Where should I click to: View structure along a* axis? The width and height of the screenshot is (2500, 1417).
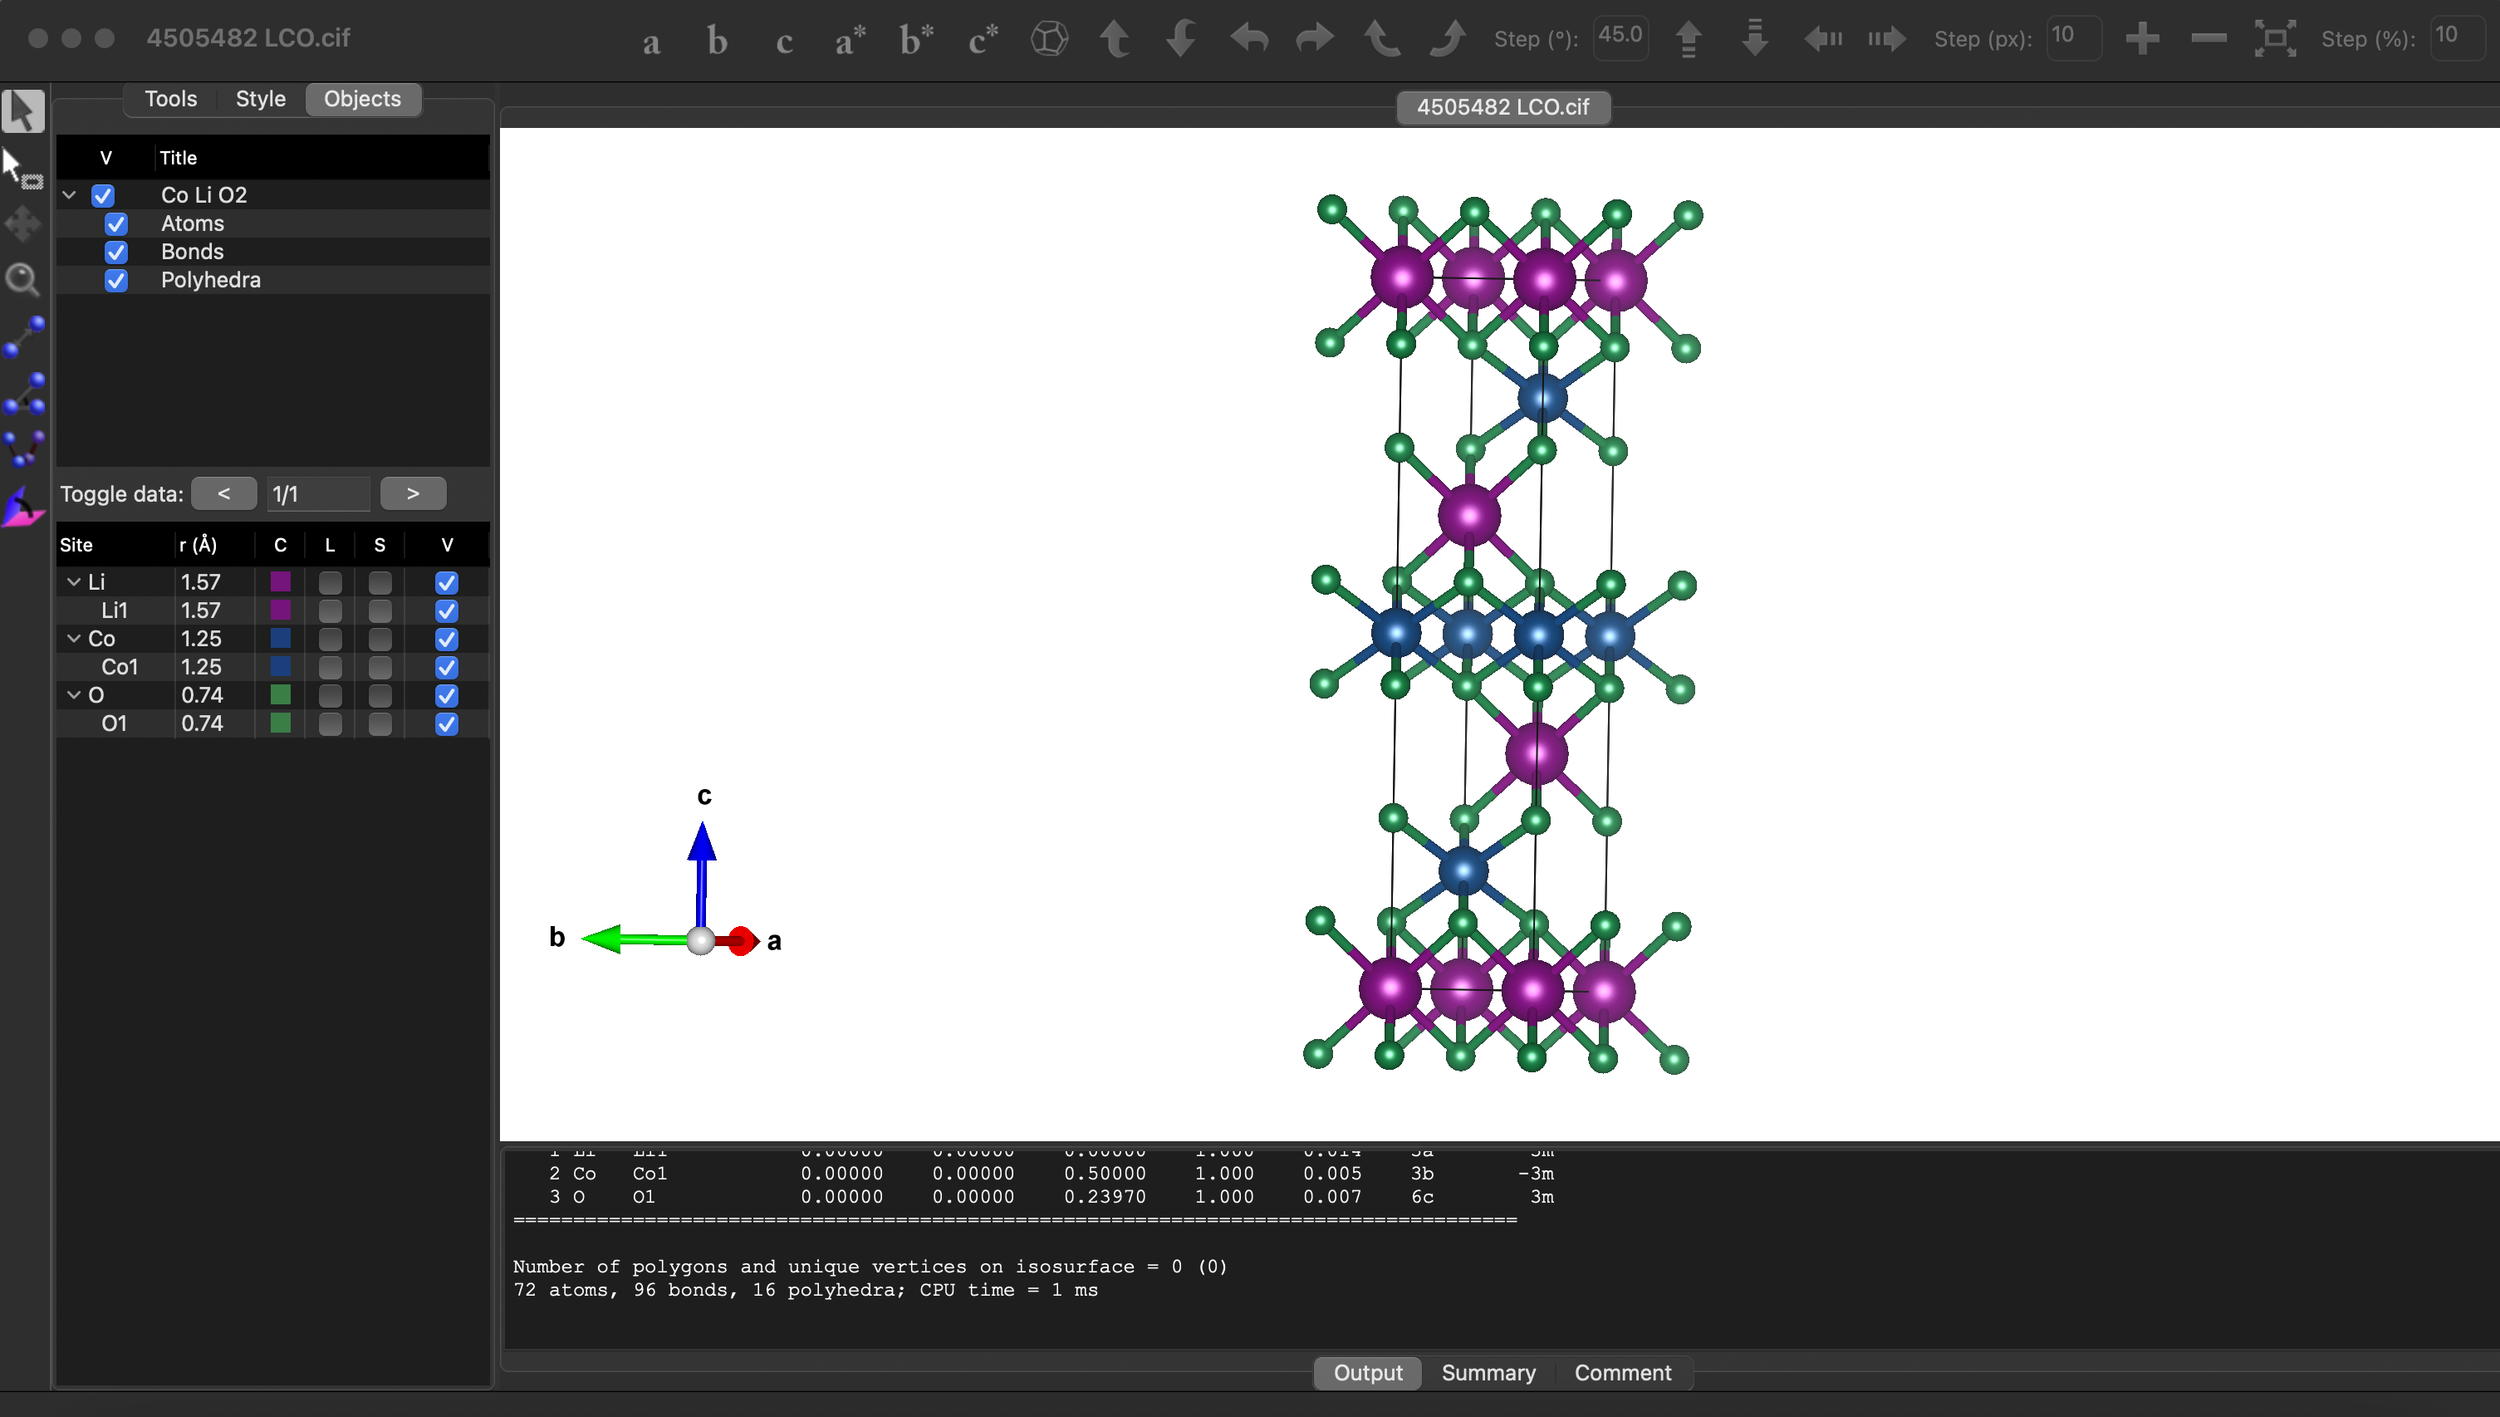pyautogui.click(x=849, y=40)
